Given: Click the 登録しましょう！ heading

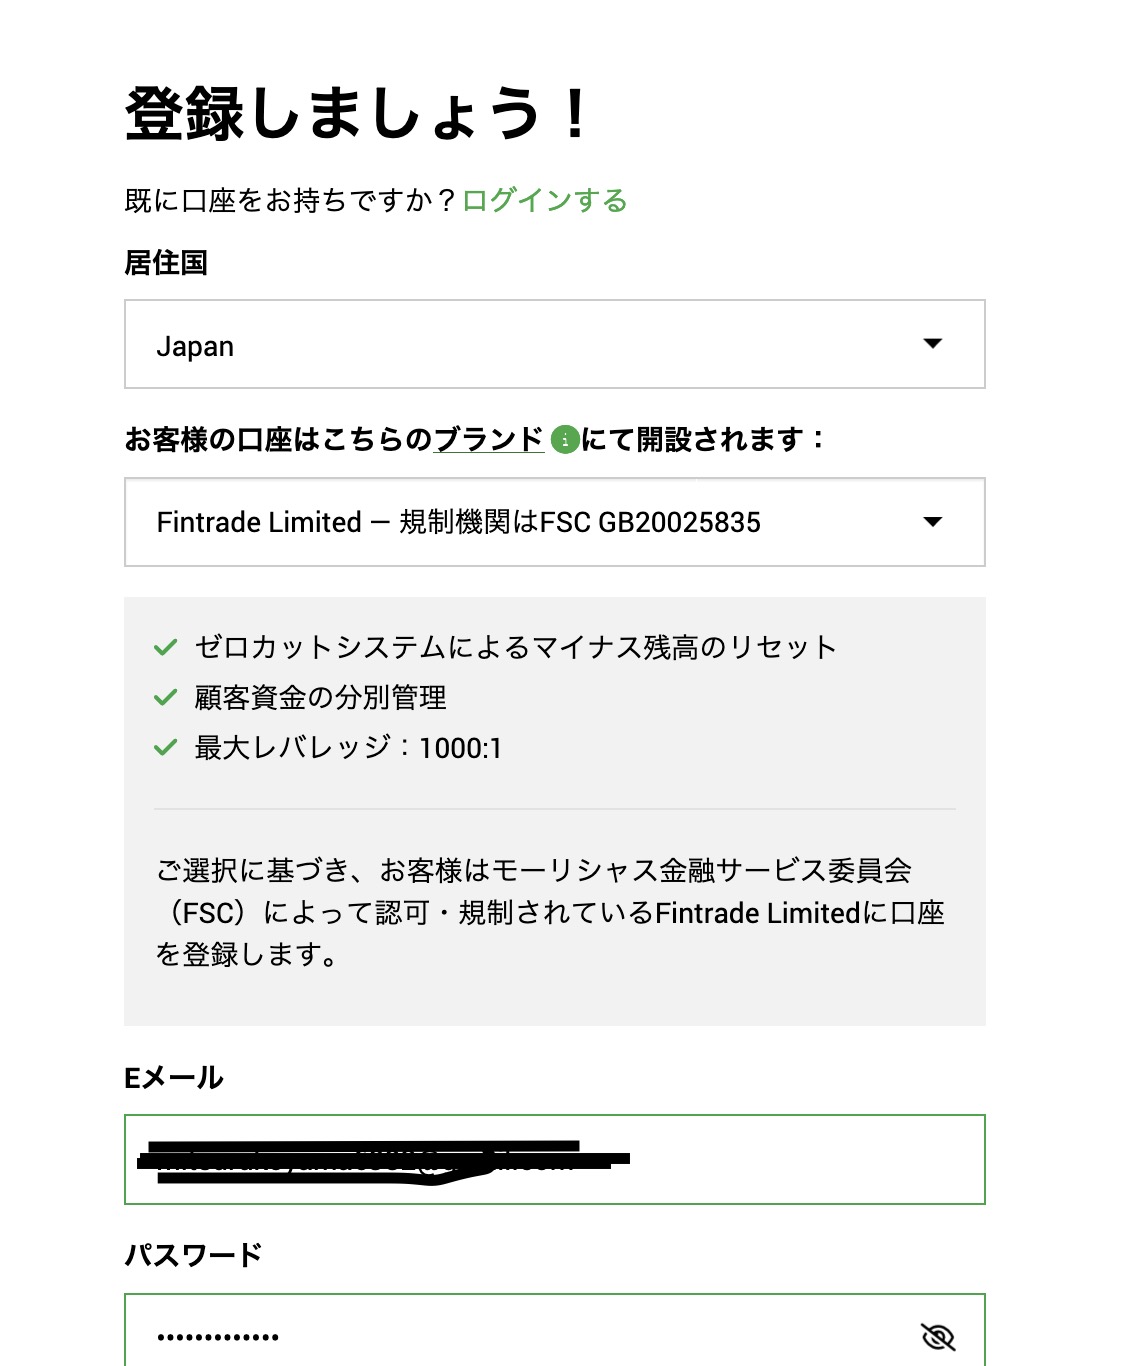Looking at the screenshot, I should 356,113.
